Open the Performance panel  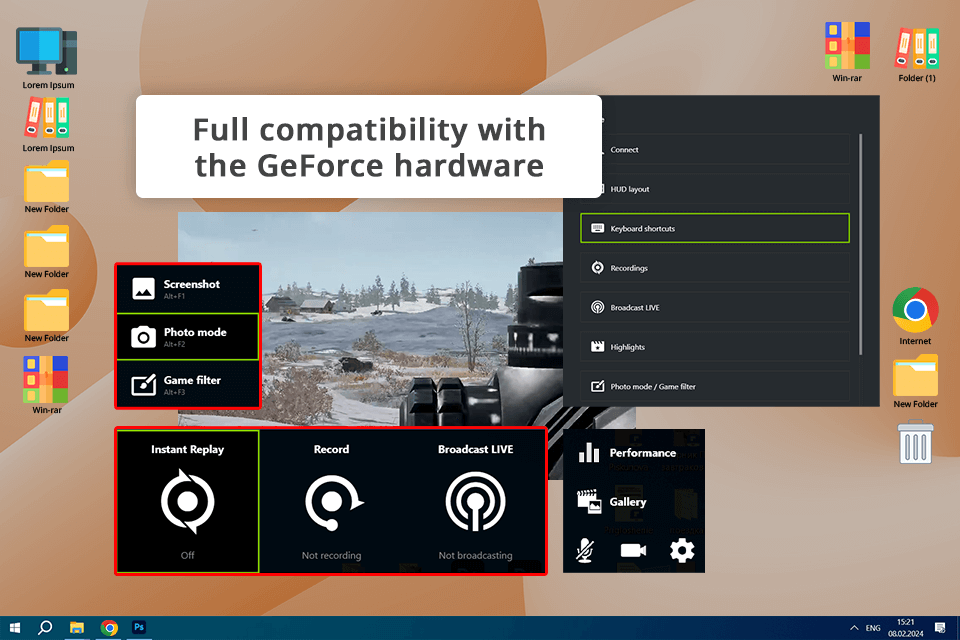(634, 453)
